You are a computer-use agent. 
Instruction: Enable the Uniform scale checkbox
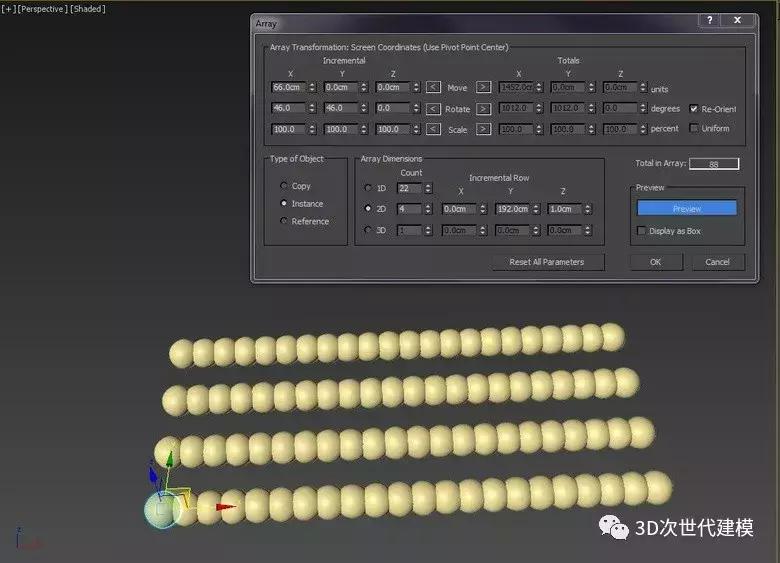[694, 129]
